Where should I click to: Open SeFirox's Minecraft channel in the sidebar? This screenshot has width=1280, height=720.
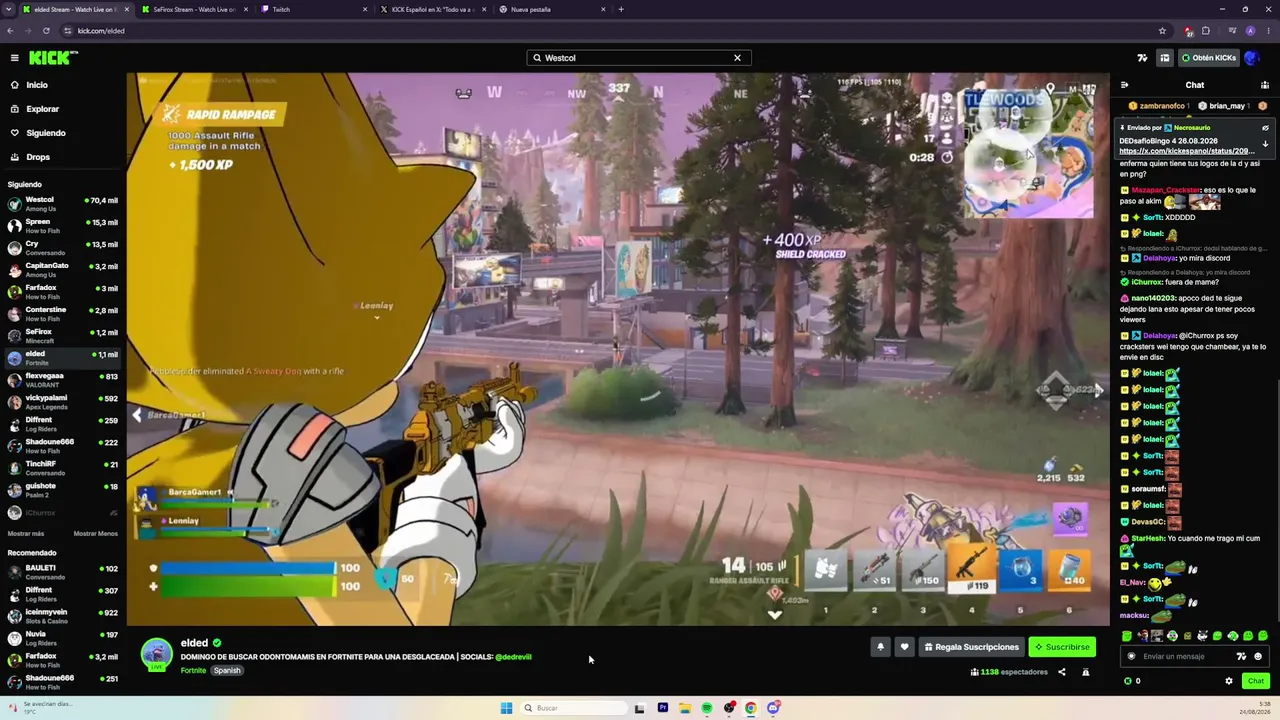(63, 336)
